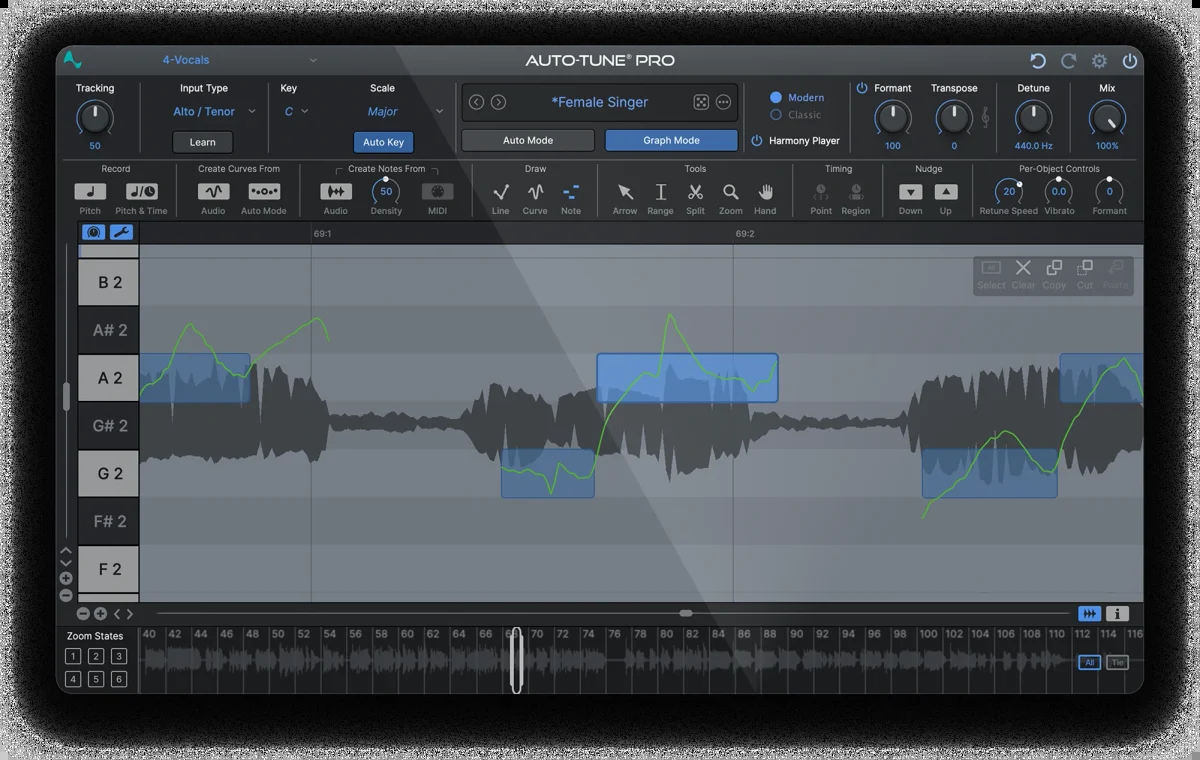
Task: Toggle the auto-scroll arrows button
Action: click(x=1089, y=614)
